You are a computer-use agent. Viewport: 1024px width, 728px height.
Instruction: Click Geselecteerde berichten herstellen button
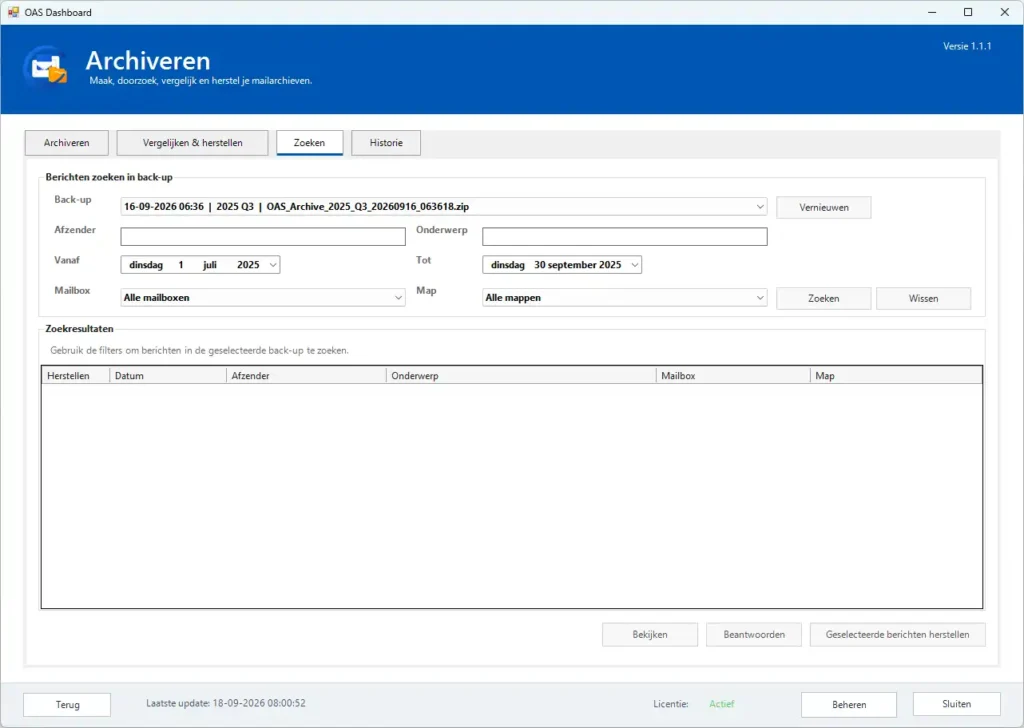(x=897, y=635)
